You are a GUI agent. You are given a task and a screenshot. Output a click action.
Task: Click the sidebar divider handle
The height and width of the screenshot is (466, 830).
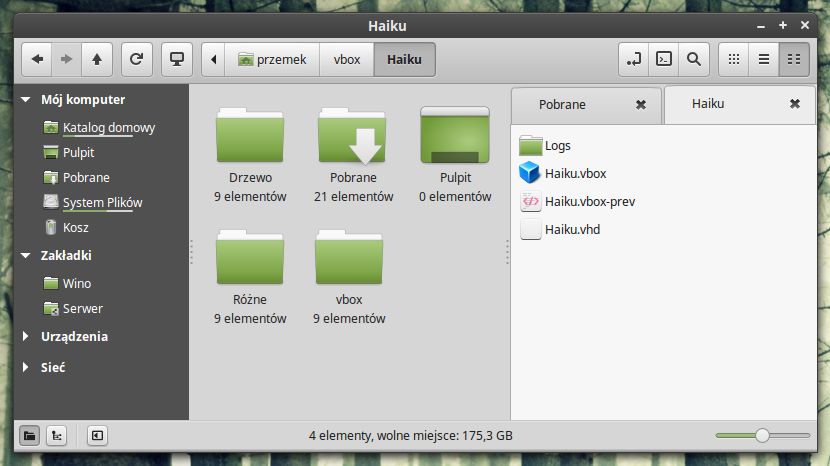(191, 252)
